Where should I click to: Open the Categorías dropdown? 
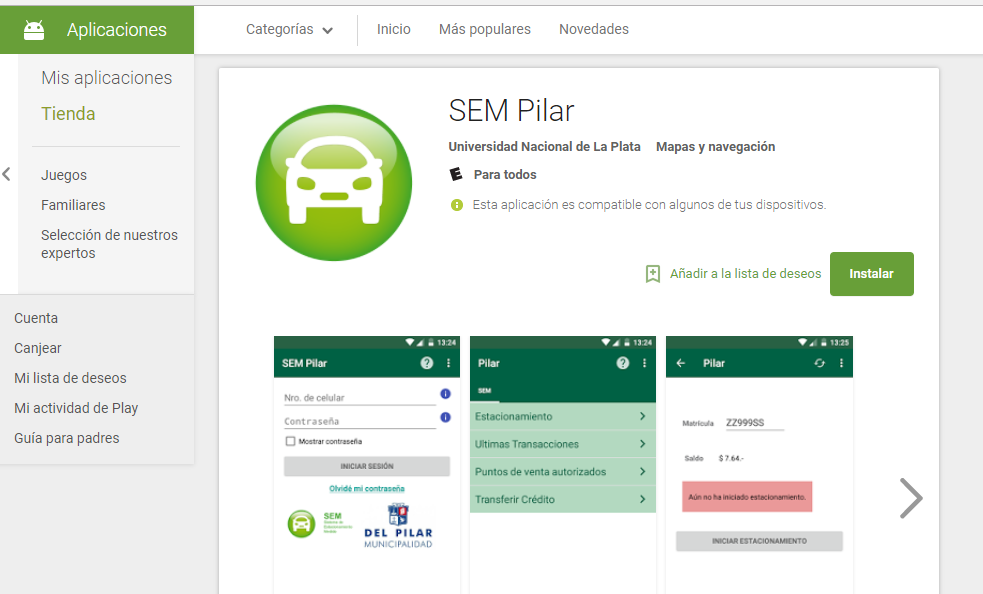[x=289, y=30]
